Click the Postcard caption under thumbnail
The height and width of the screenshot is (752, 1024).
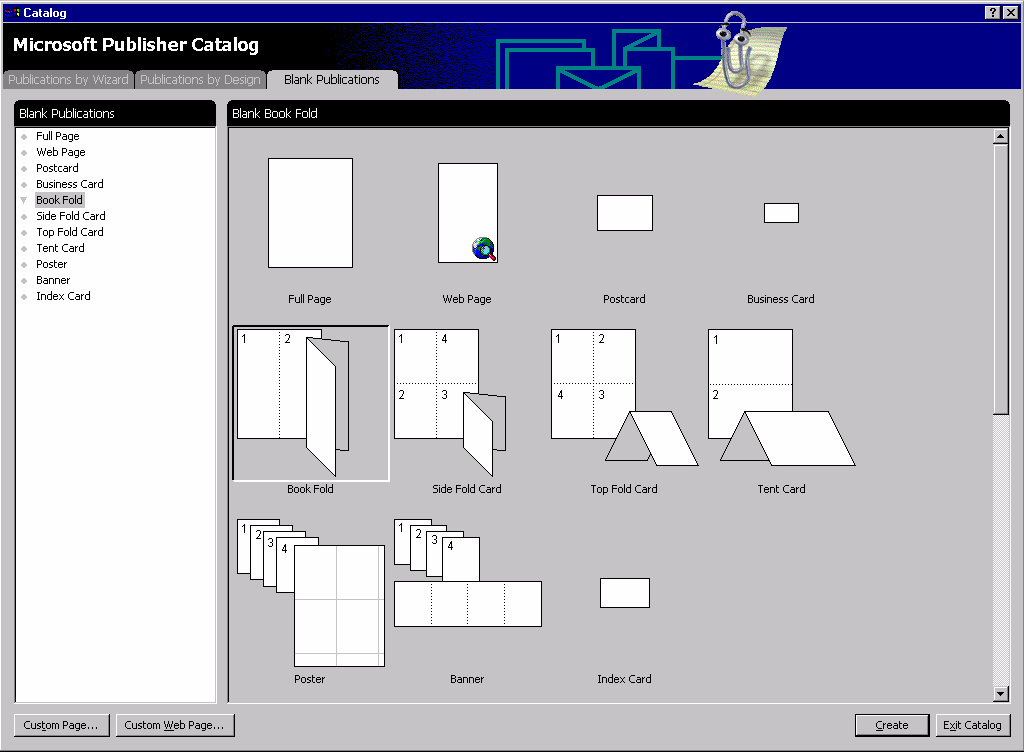[x=624, y=299]
